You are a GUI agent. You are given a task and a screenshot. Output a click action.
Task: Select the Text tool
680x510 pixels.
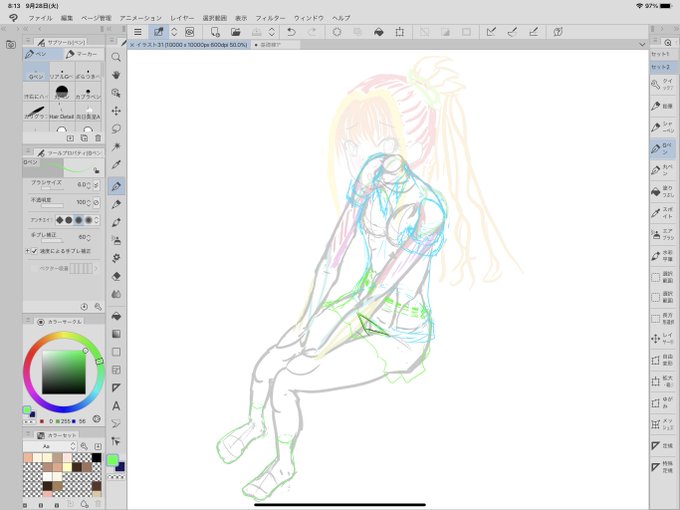(116, 406)
